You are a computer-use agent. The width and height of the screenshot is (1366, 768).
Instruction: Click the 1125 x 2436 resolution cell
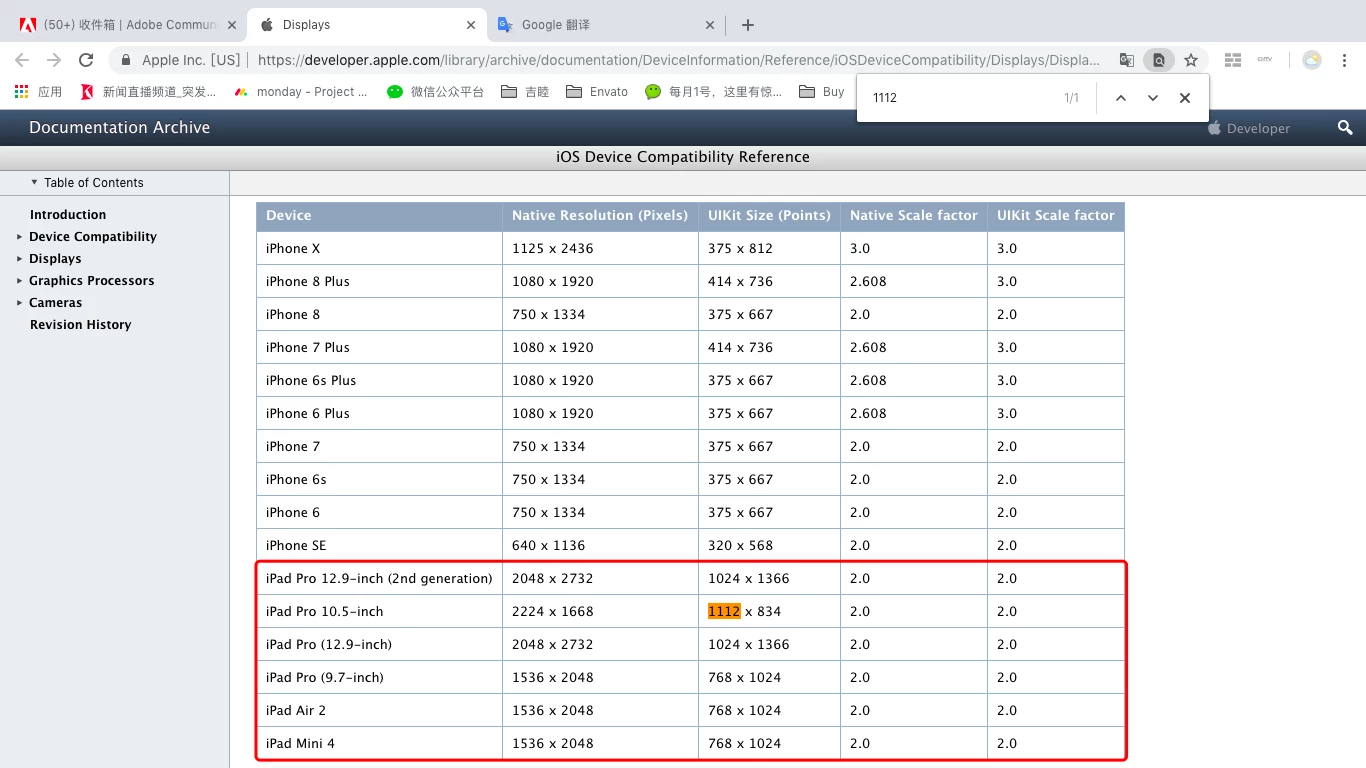pos(600,248)
